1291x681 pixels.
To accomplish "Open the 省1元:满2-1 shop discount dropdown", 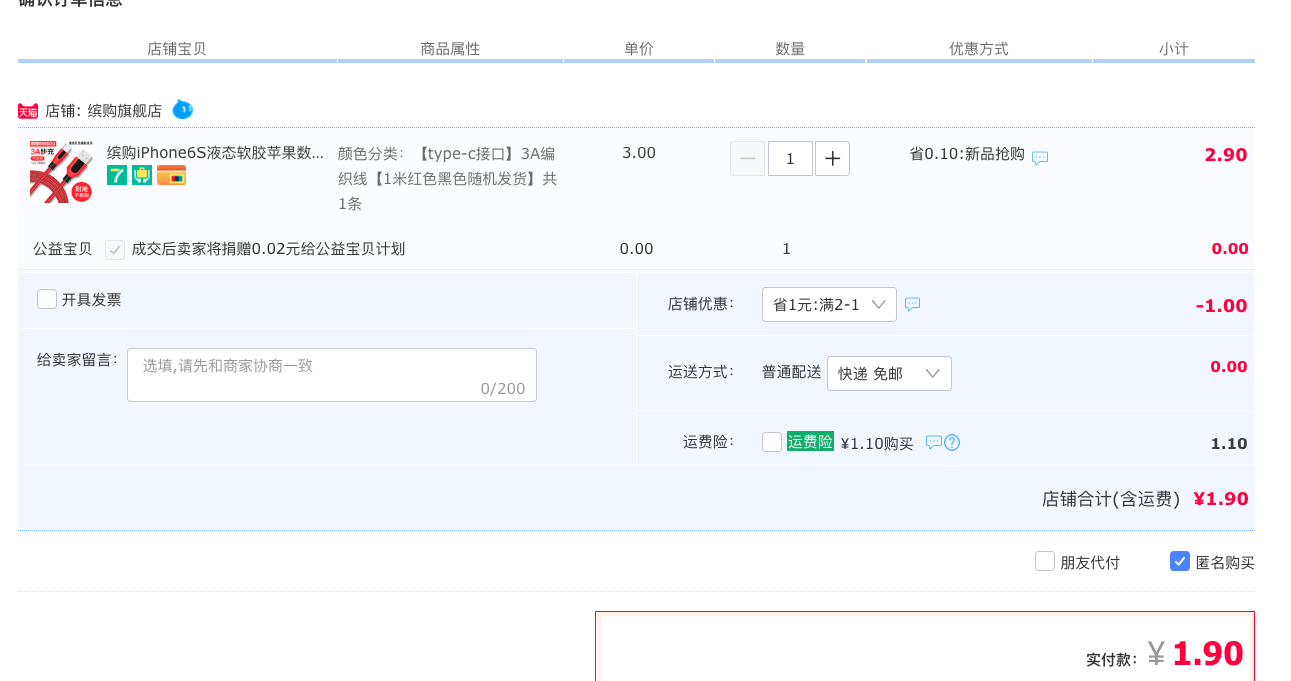I will [829, 305].
